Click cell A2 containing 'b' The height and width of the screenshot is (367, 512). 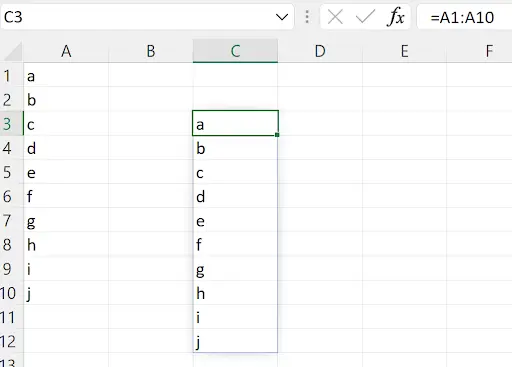click(66, 99)
